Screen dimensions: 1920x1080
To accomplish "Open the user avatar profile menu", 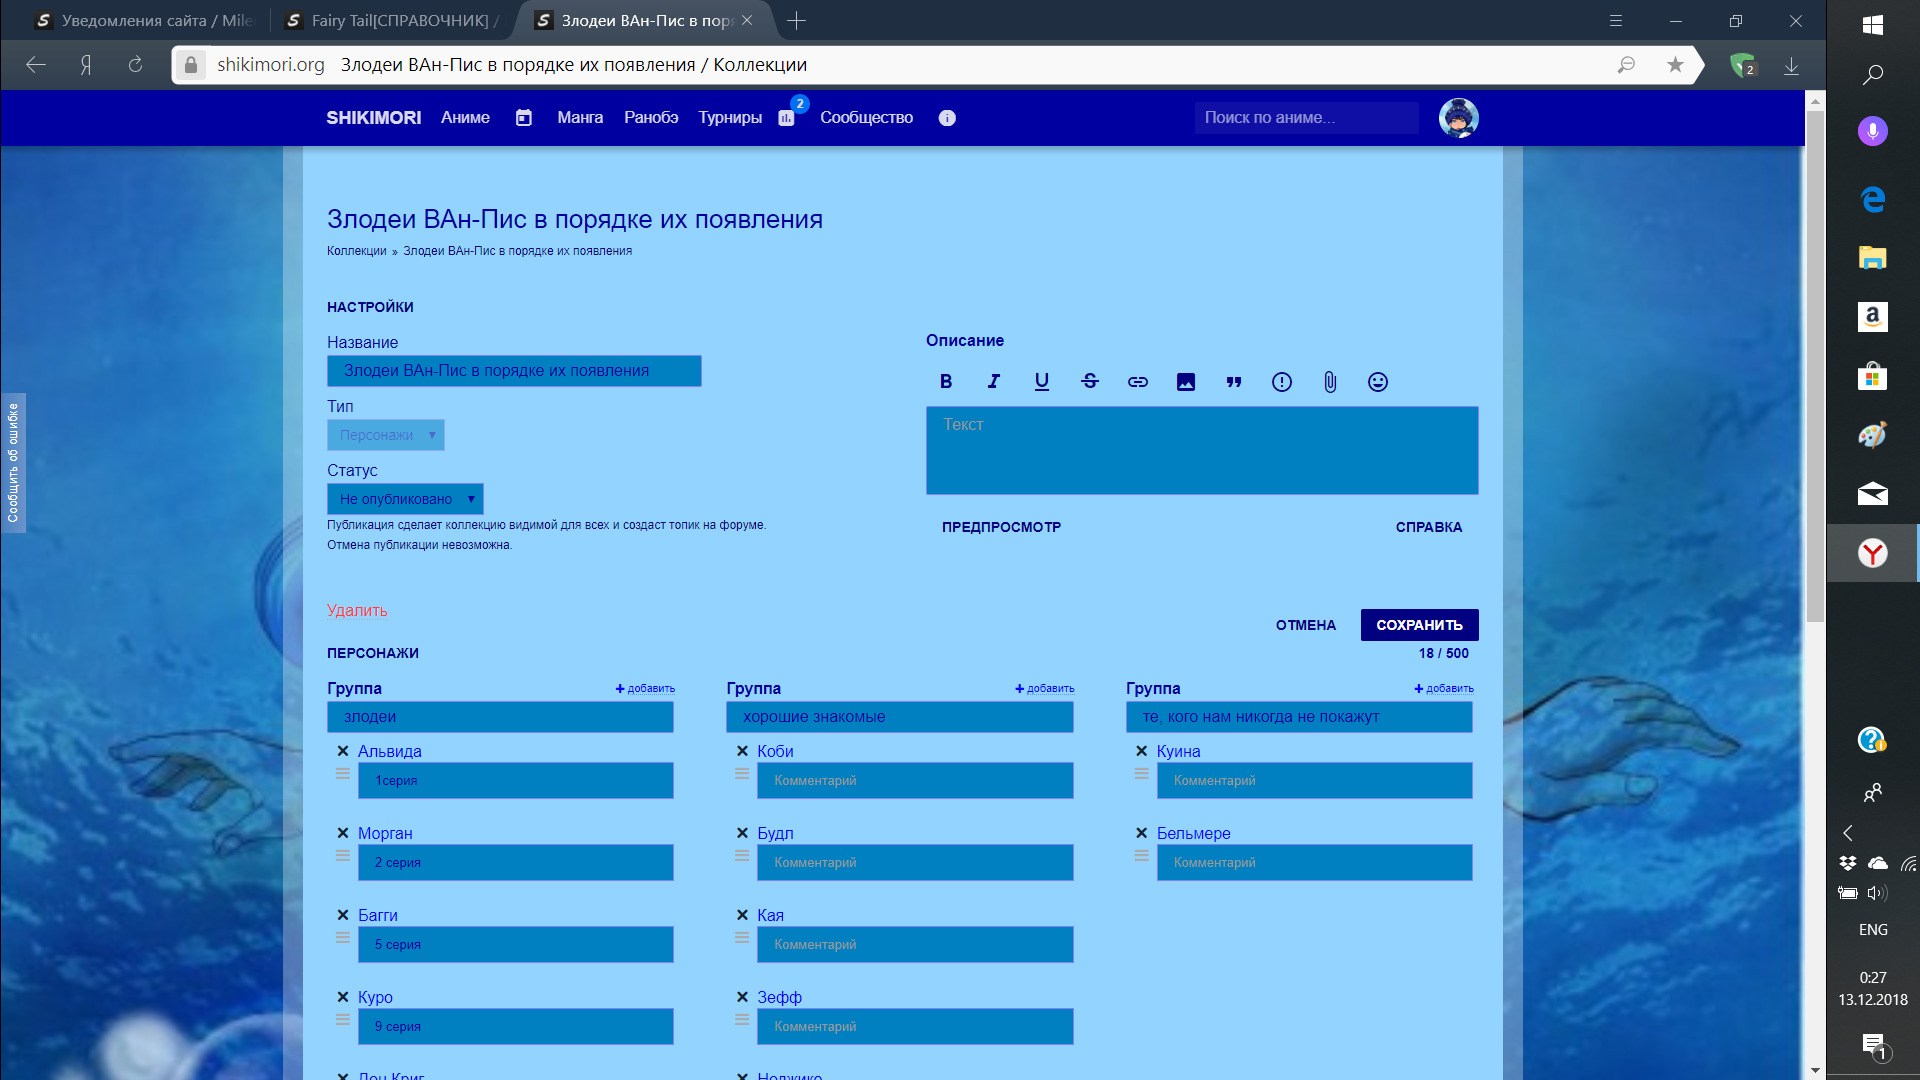I will click(x=1458, y=118).
